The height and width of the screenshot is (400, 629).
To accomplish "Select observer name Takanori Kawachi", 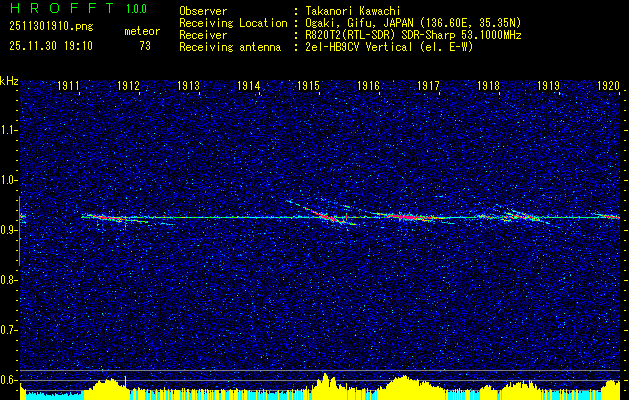I will pyautogui.click(x=352, y=11).
